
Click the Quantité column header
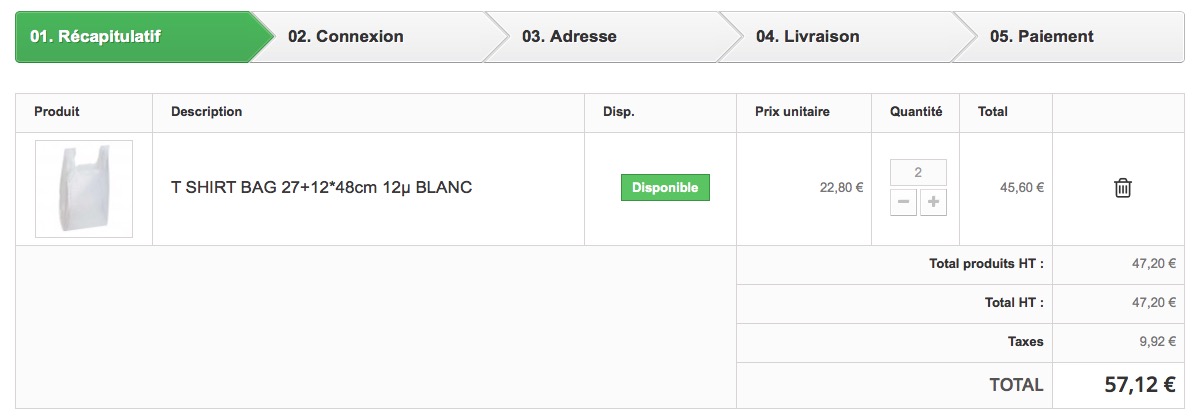click(916, 112)
